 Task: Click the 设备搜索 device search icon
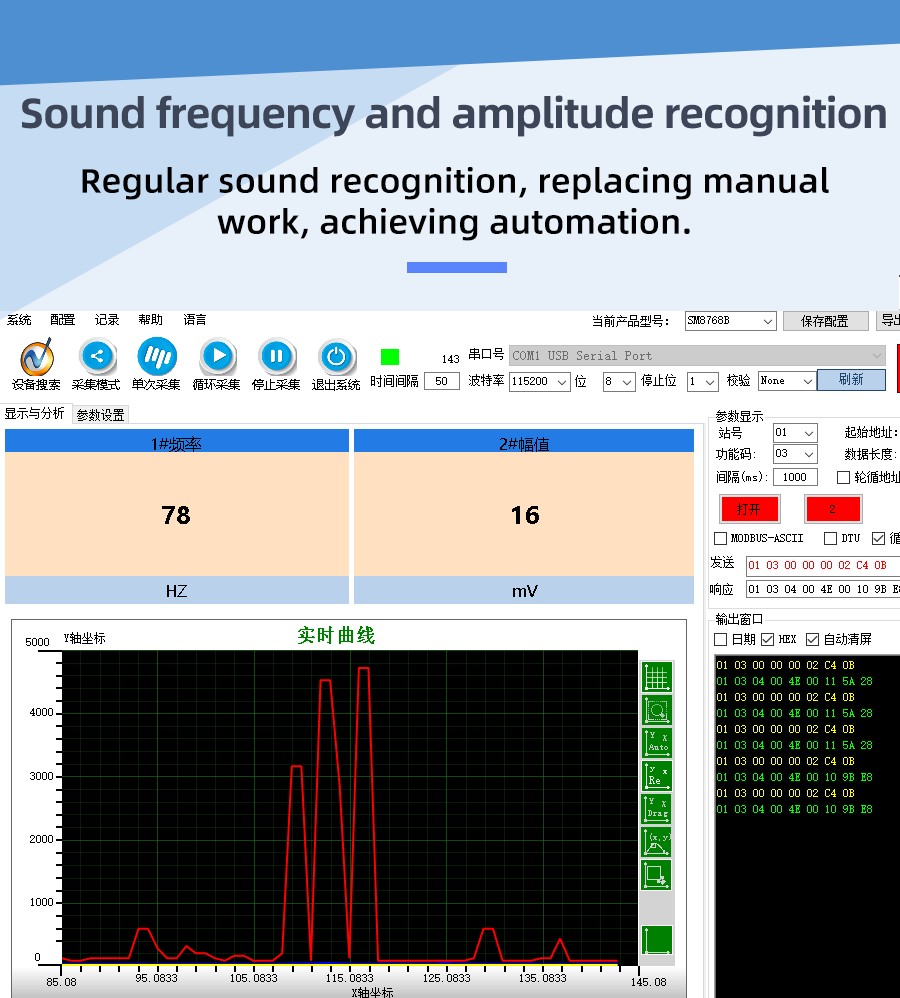(x=36, y=358)
